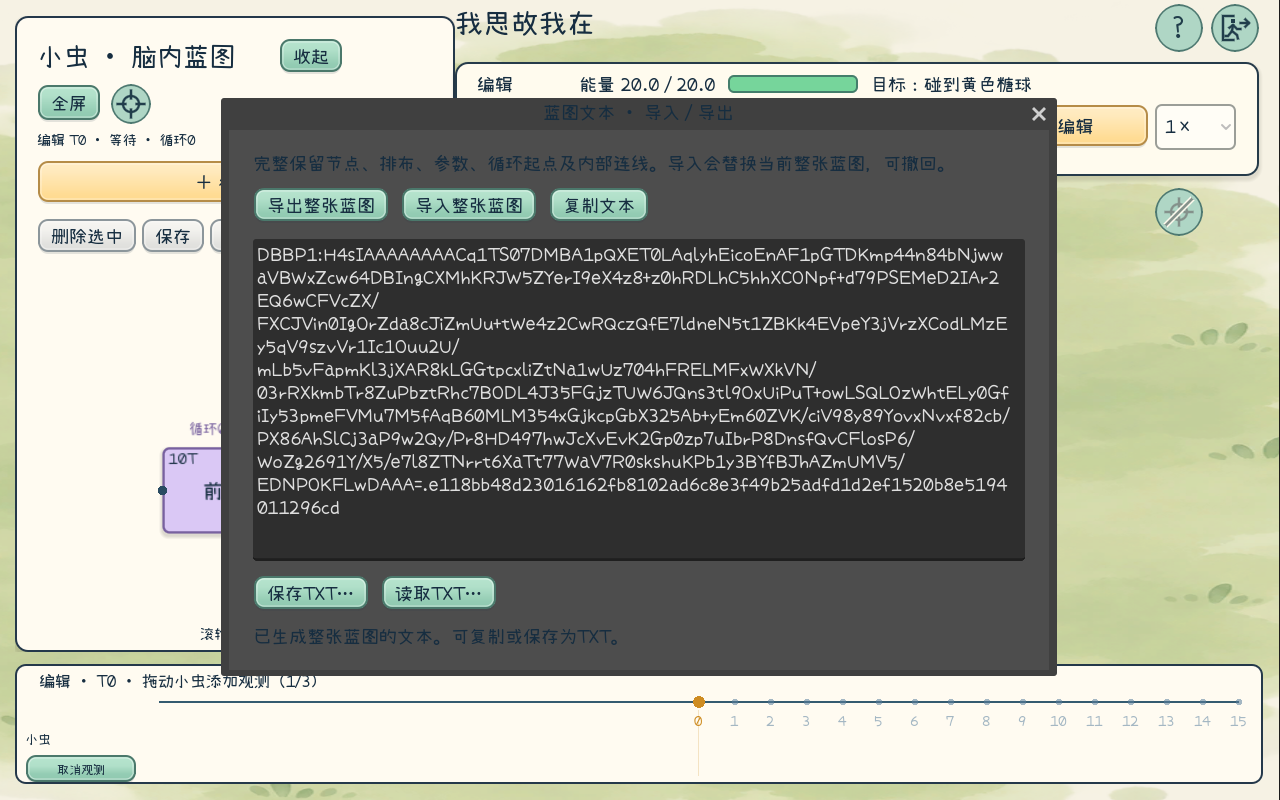Click inside the blueprint text area
Screen dimensions: 1280x800
click(x=639, y=399)
